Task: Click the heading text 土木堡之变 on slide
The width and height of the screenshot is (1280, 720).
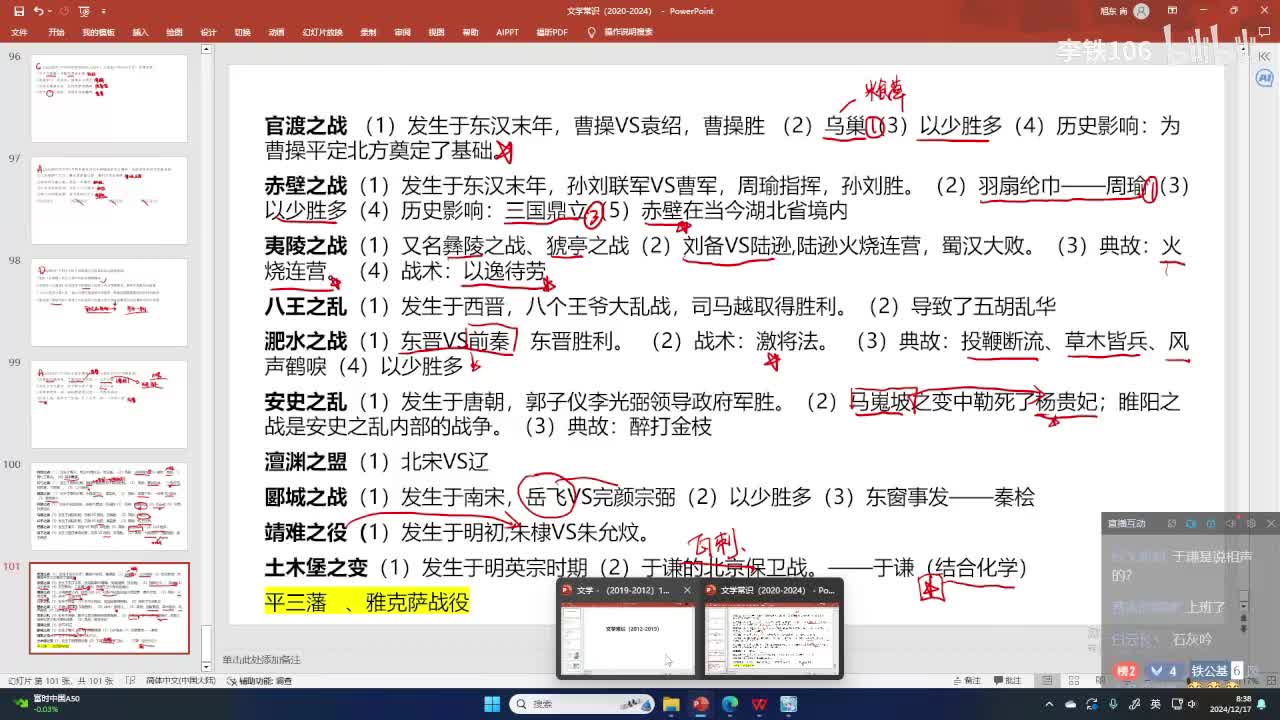Action: (x=316, y=568)
